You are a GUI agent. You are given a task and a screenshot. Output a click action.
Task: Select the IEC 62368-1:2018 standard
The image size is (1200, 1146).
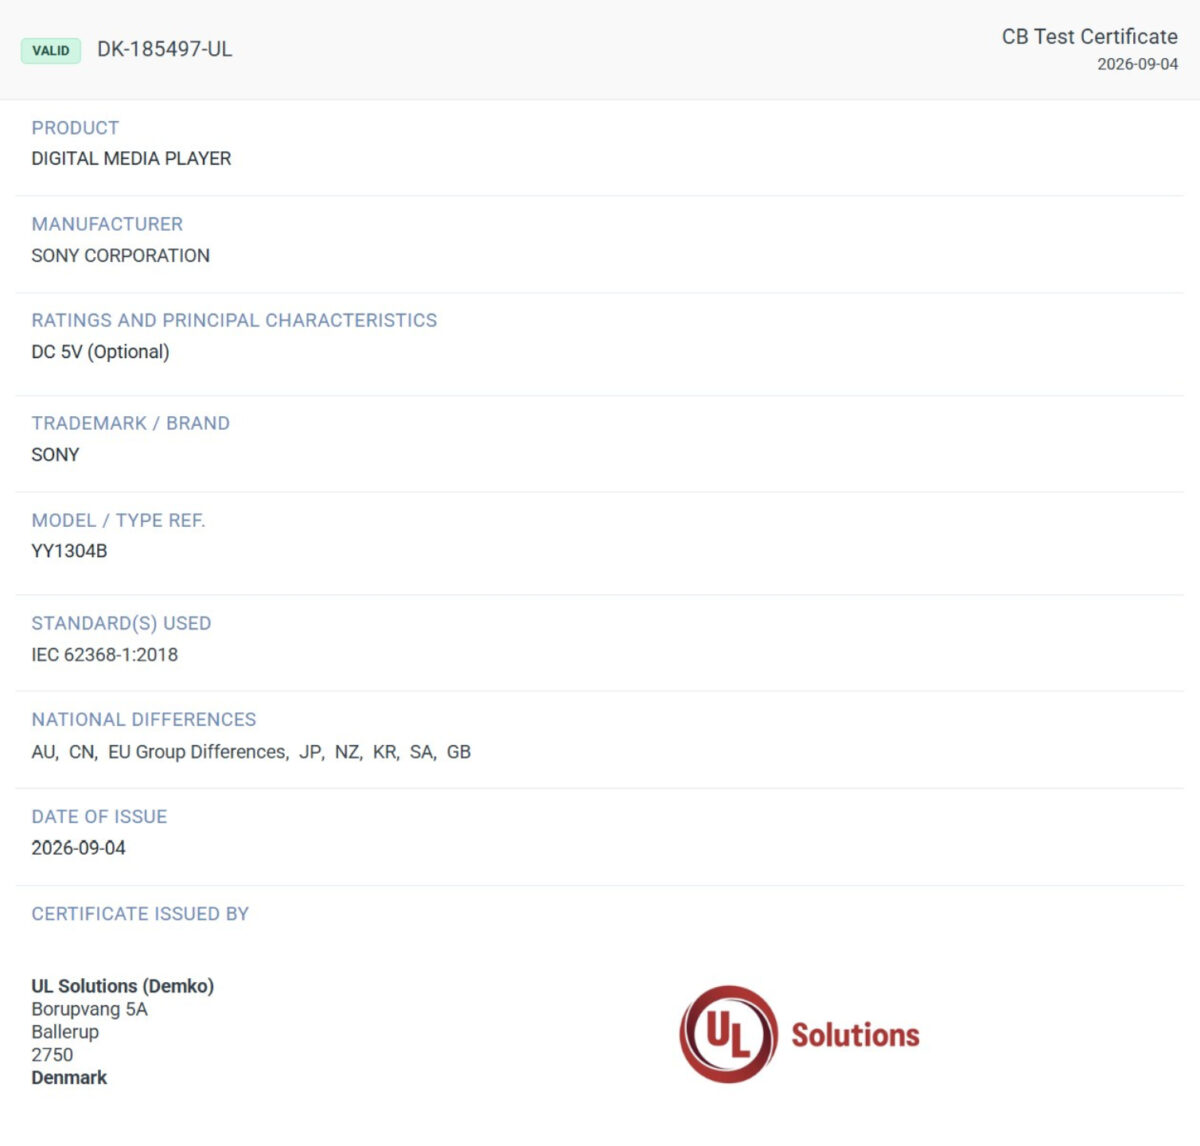click(x=105, y=655)
